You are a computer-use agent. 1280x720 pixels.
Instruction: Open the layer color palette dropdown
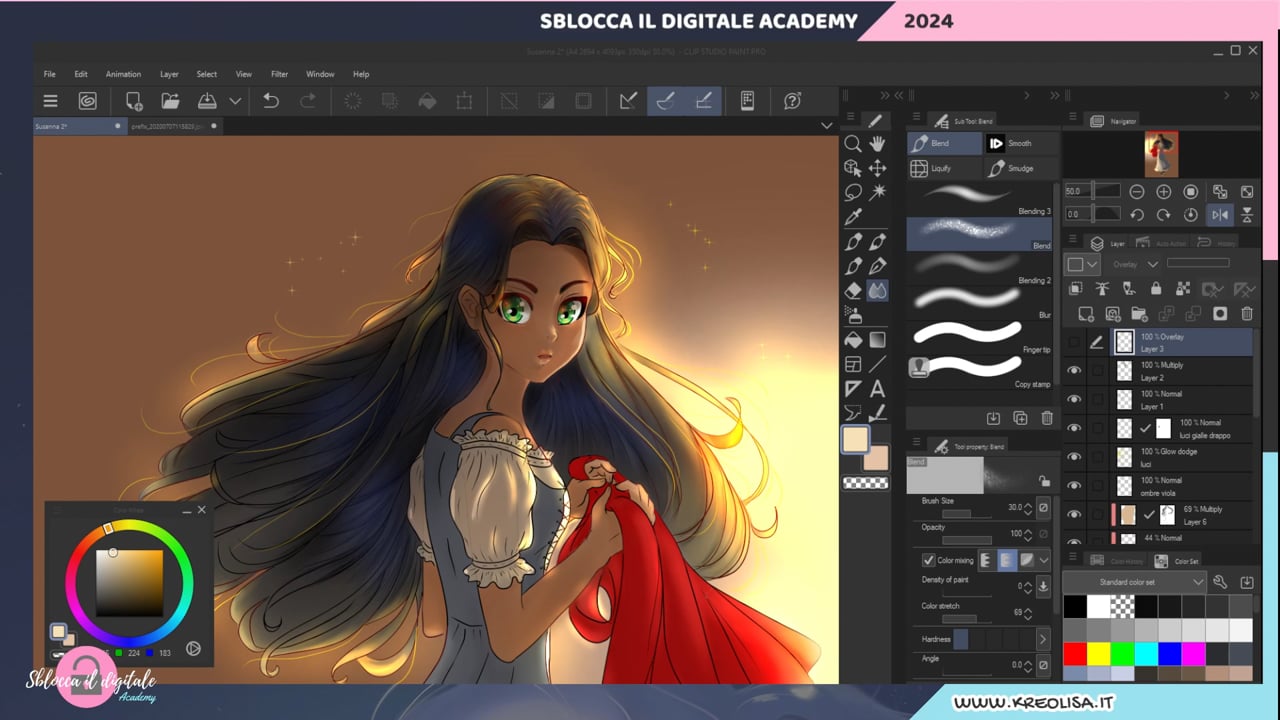point(1083,264)
